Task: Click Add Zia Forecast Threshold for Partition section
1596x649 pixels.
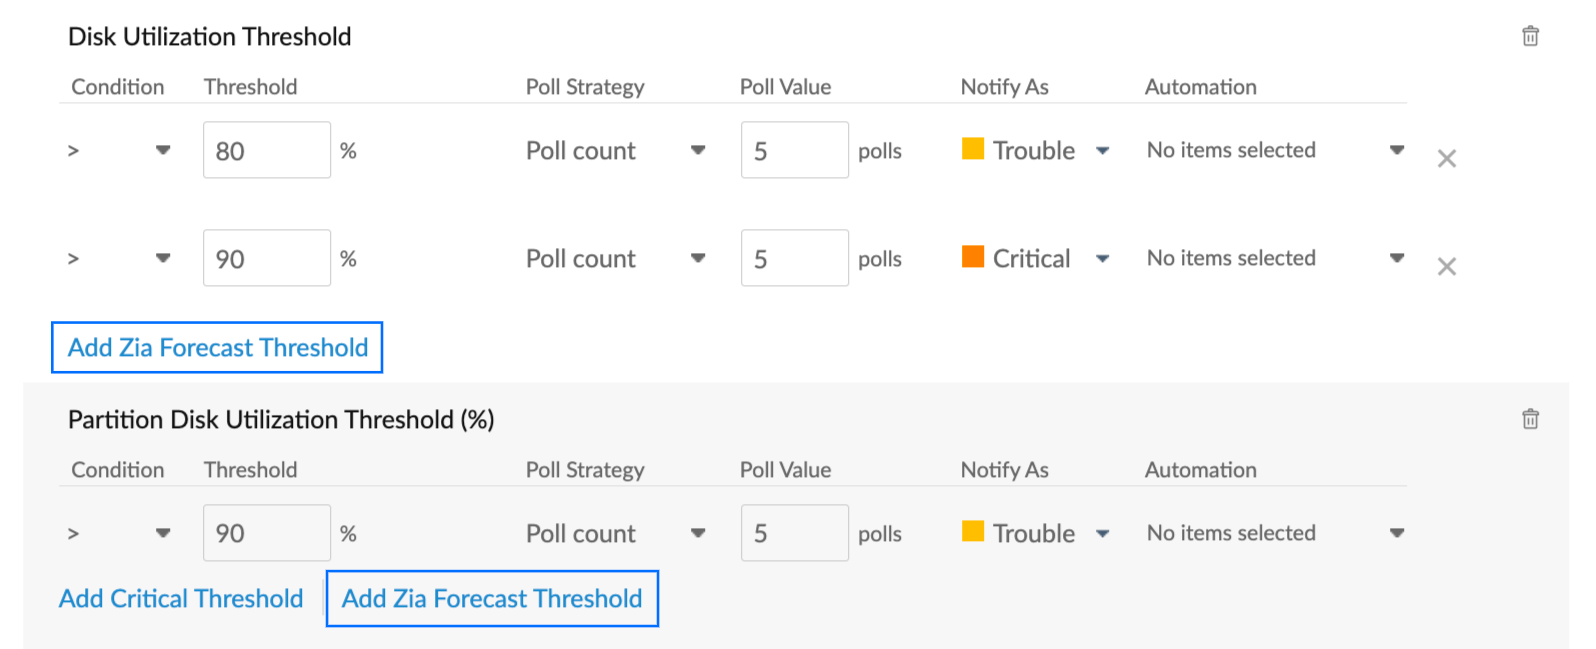Action: [x=491, y=598]
